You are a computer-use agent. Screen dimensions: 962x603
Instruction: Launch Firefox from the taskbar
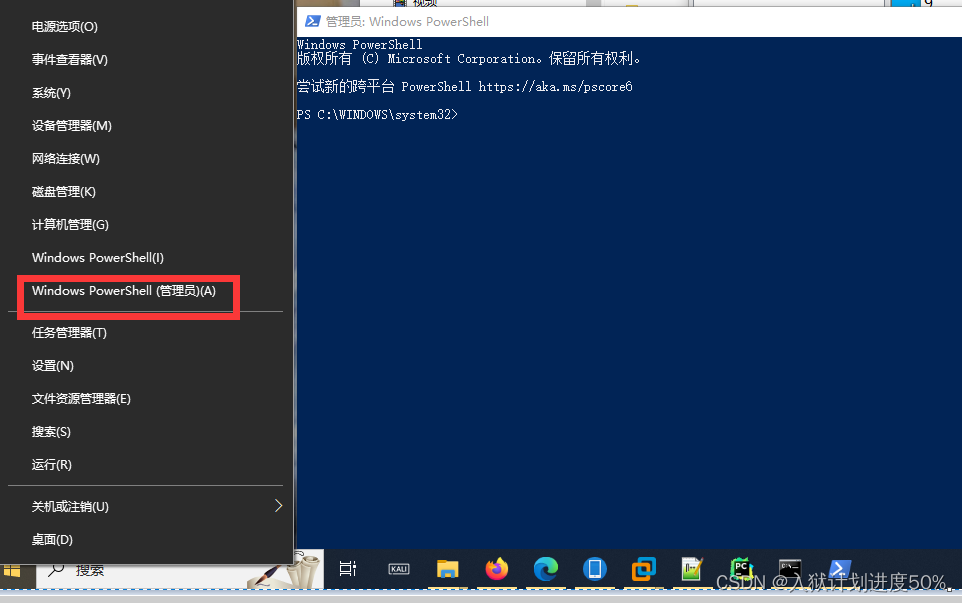coord(496,569)
